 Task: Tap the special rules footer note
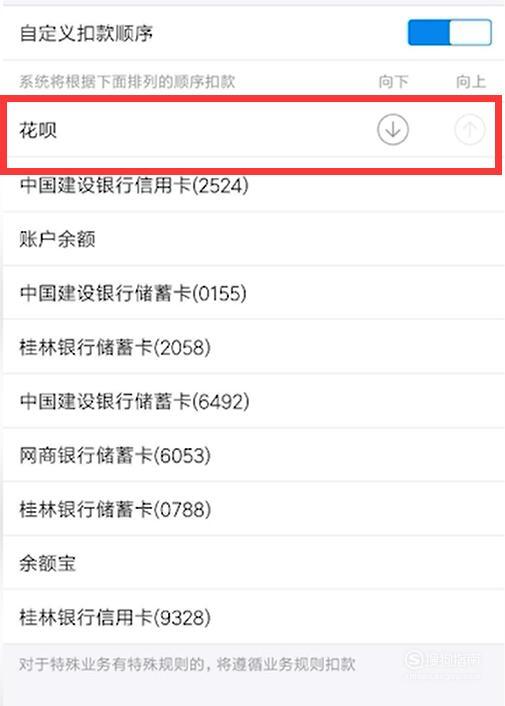187,664
